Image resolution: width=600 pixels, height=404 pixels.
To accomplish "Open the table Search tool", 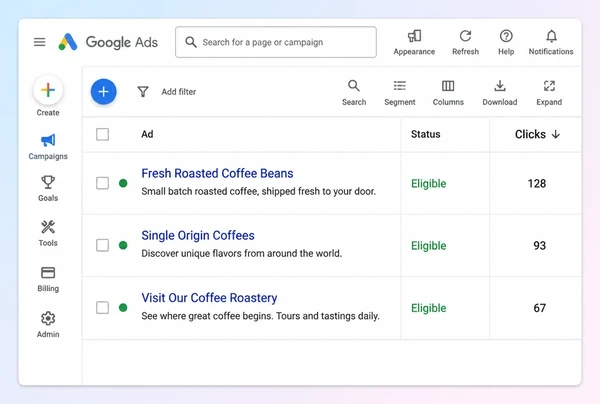I will point(354,93).
